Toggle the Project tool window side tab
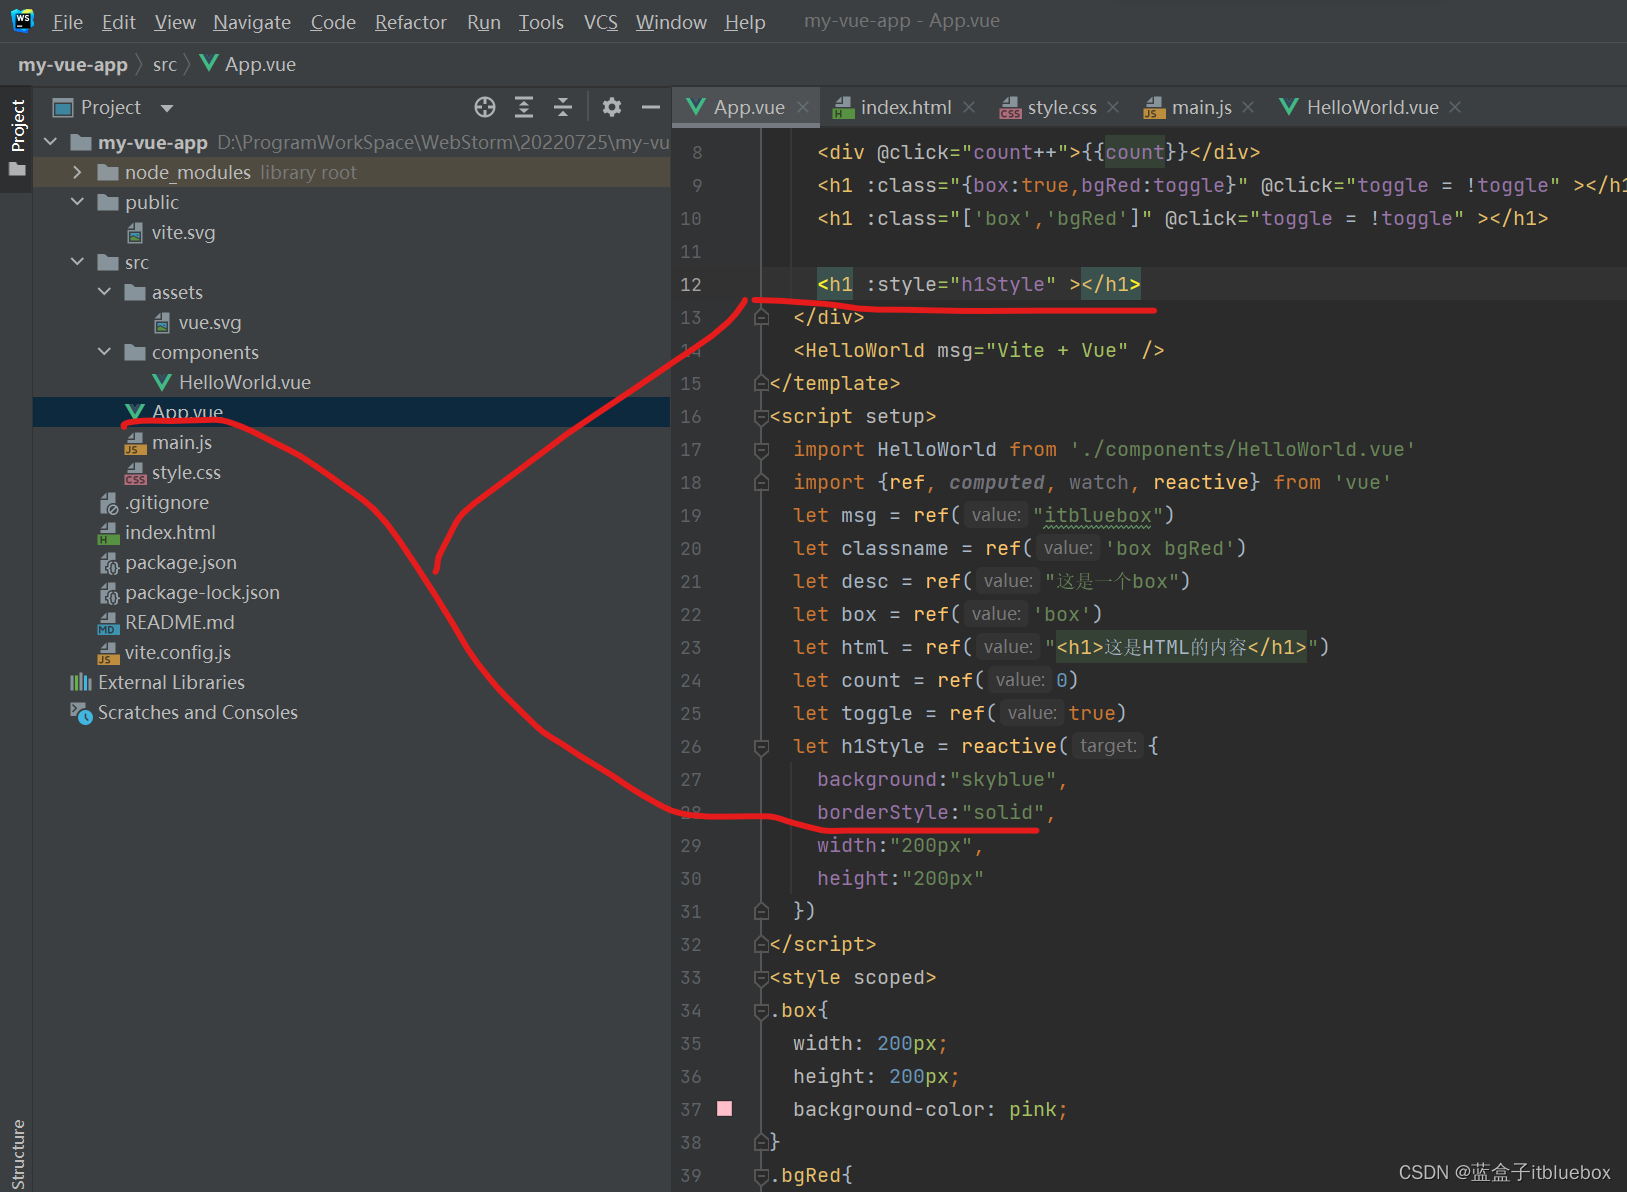 click(x=17, y=139)
